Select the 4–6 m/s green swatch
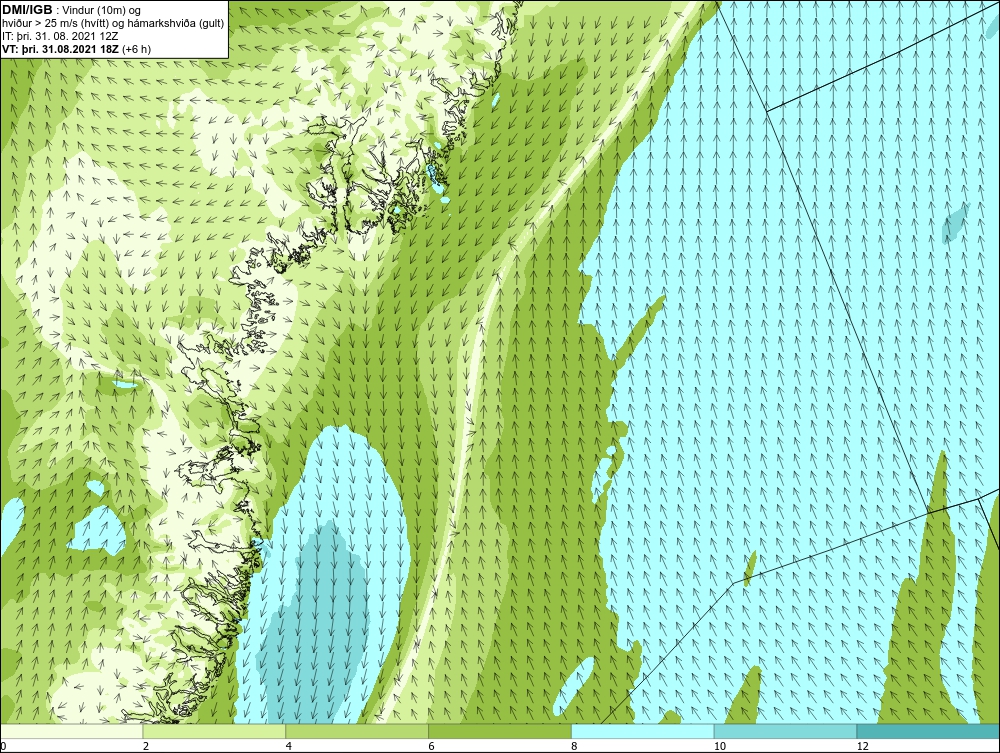Viewport: 1000px width, 753px height. pos(357,731)
